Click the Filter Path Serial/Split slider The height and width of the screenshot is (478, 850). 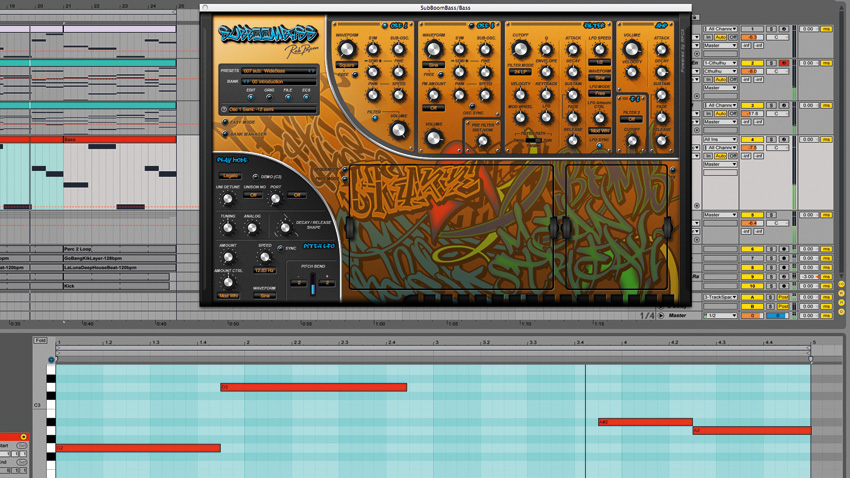tap(533, 140)
